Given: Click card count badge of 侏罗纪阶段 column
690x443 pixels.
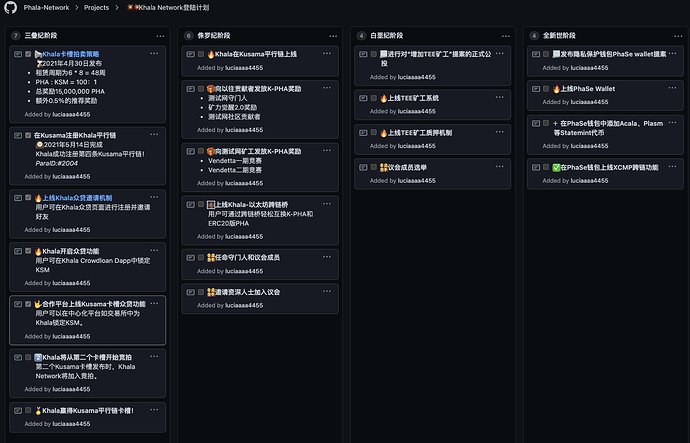Looking at the screenshot, I should tap(189, 36).
